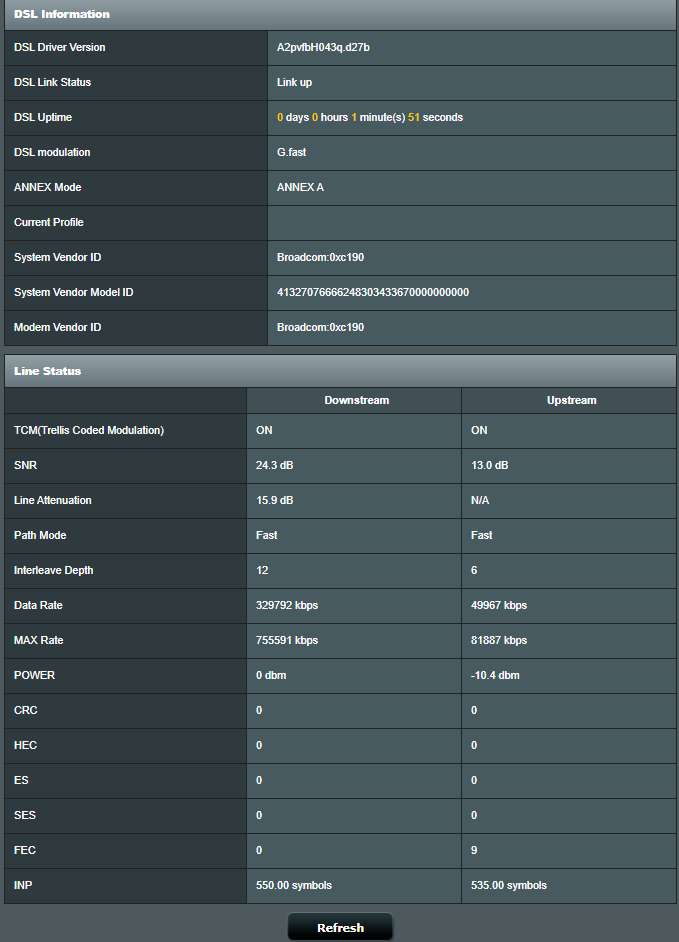Click the ANNEX A mode value
The width and height of the screenshot is (679, 942).
pyautogui.click(x=300, y=187)
